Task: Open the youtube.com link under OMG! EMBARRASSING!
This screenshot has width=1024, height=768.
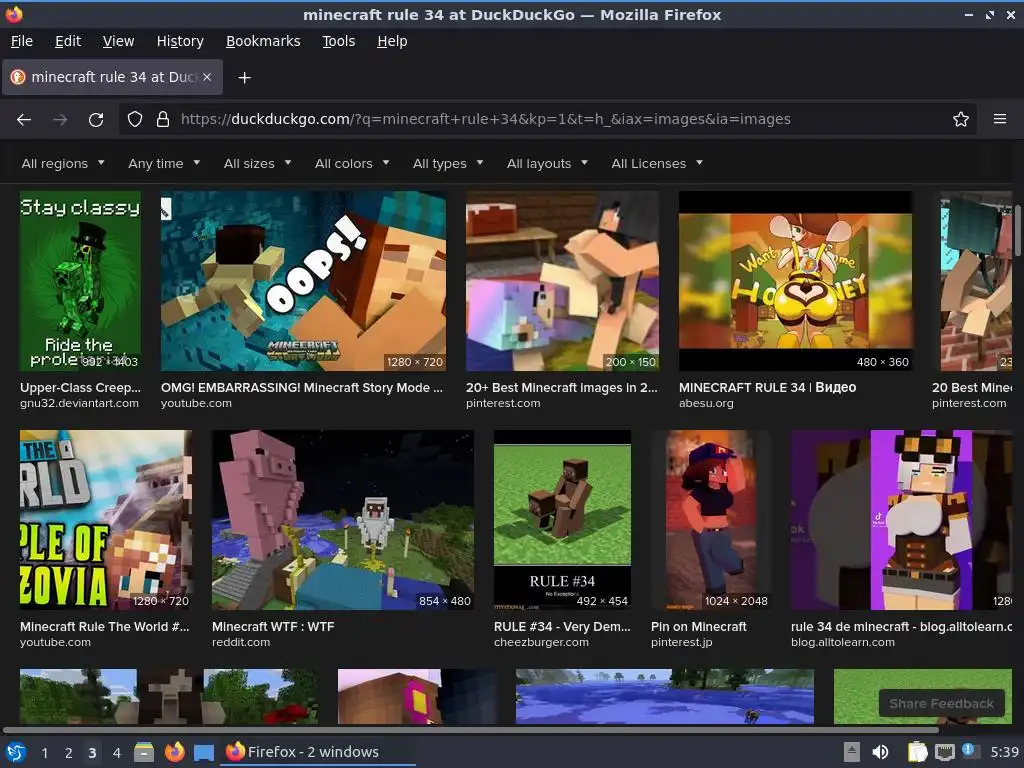Action: point(196,404)
